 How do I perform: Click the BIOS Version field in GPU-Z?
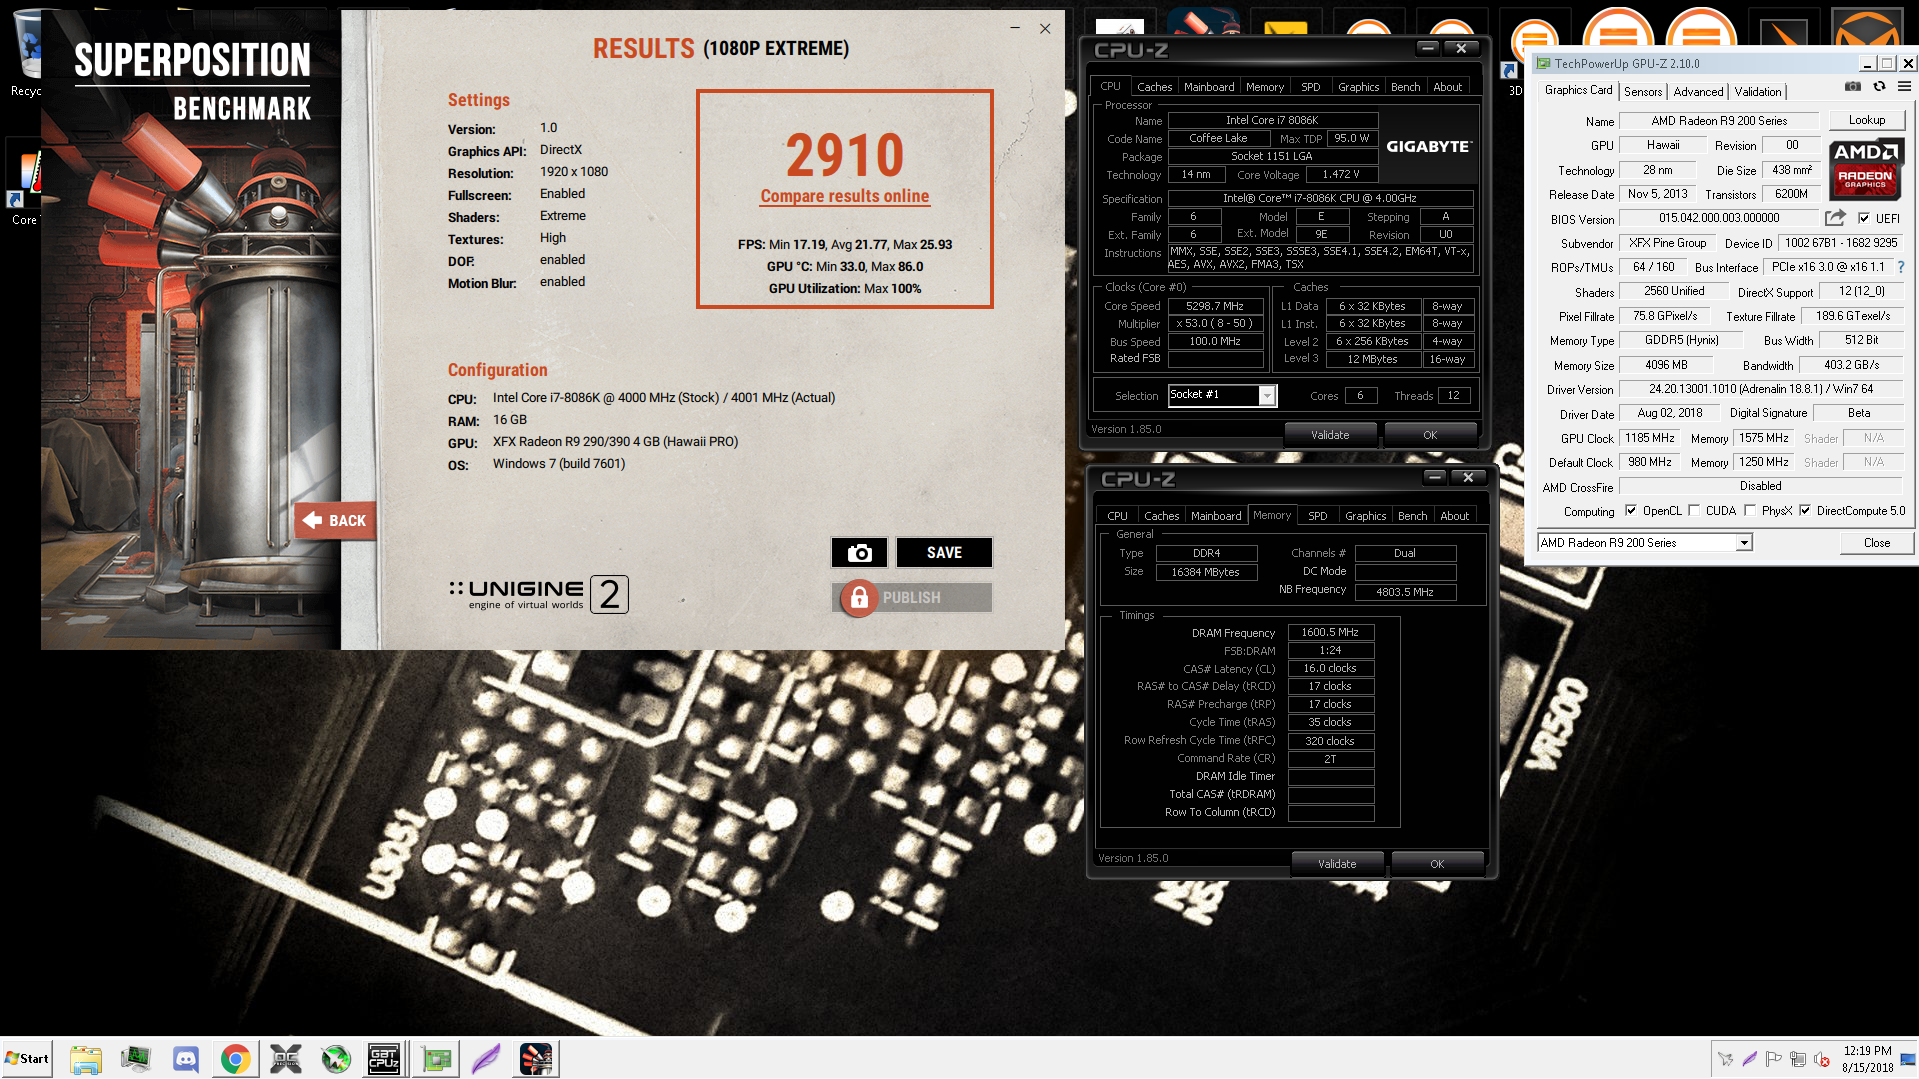point(1718,218)
